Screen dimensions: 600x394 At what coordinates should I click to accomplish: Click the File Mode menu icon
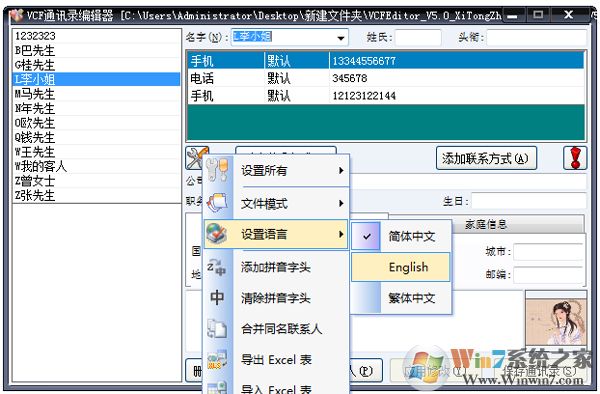click(x=217, y=203)
